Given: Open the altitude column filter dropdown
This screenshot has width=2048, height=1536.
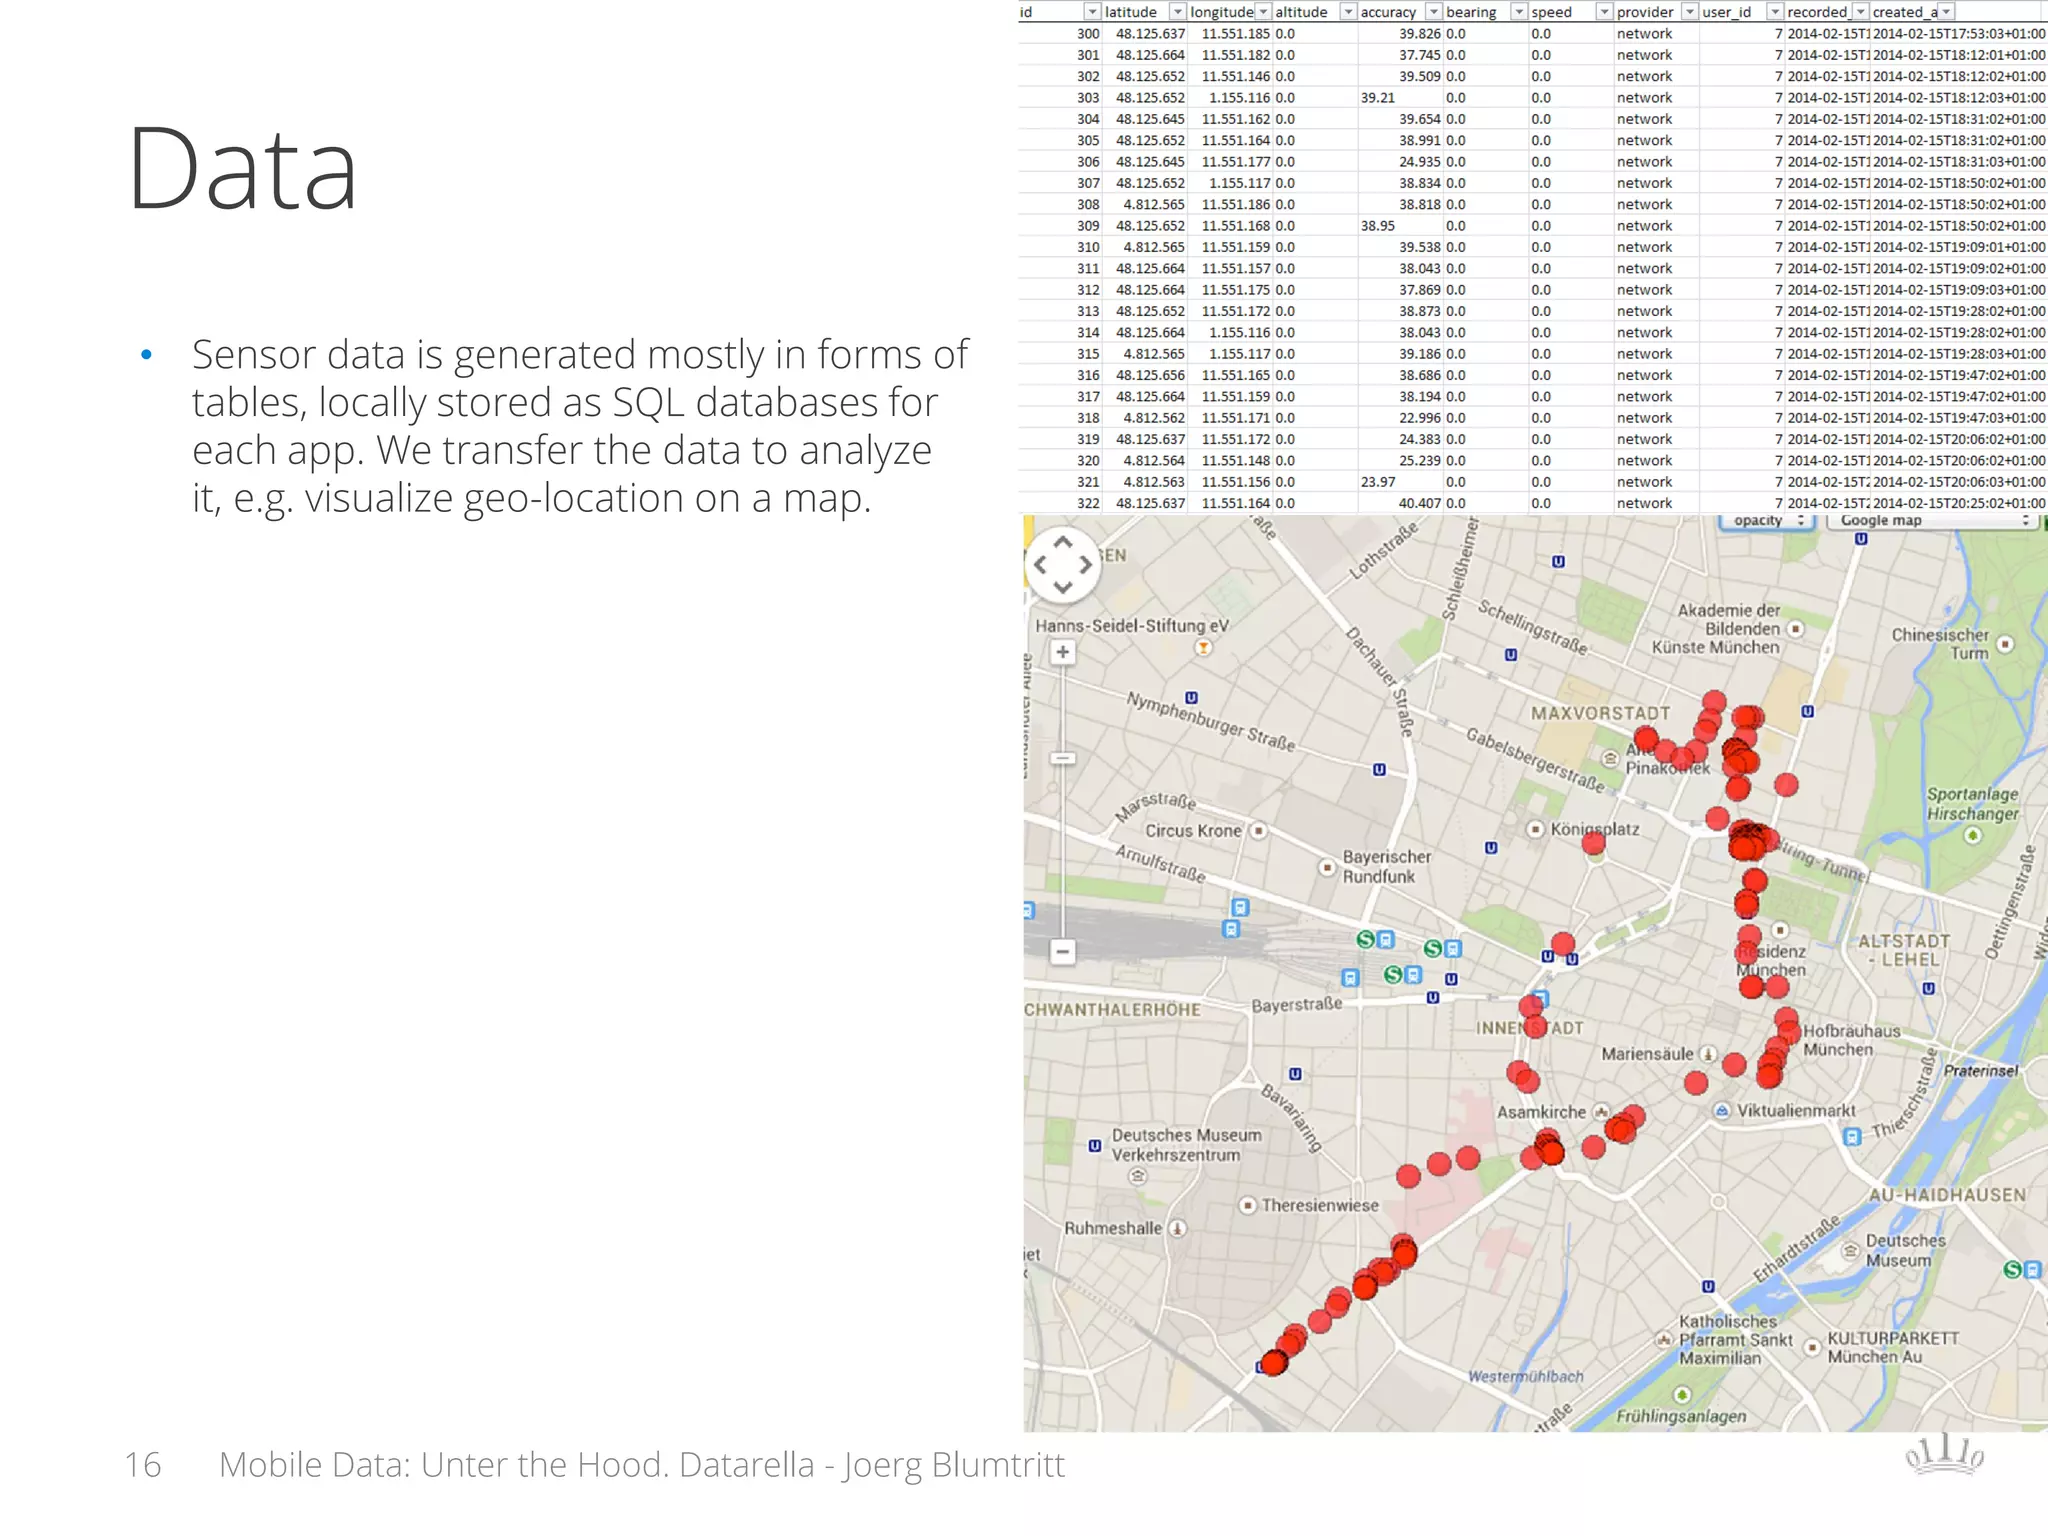Looking at the screenshot, I should (x=1348, y=12).
